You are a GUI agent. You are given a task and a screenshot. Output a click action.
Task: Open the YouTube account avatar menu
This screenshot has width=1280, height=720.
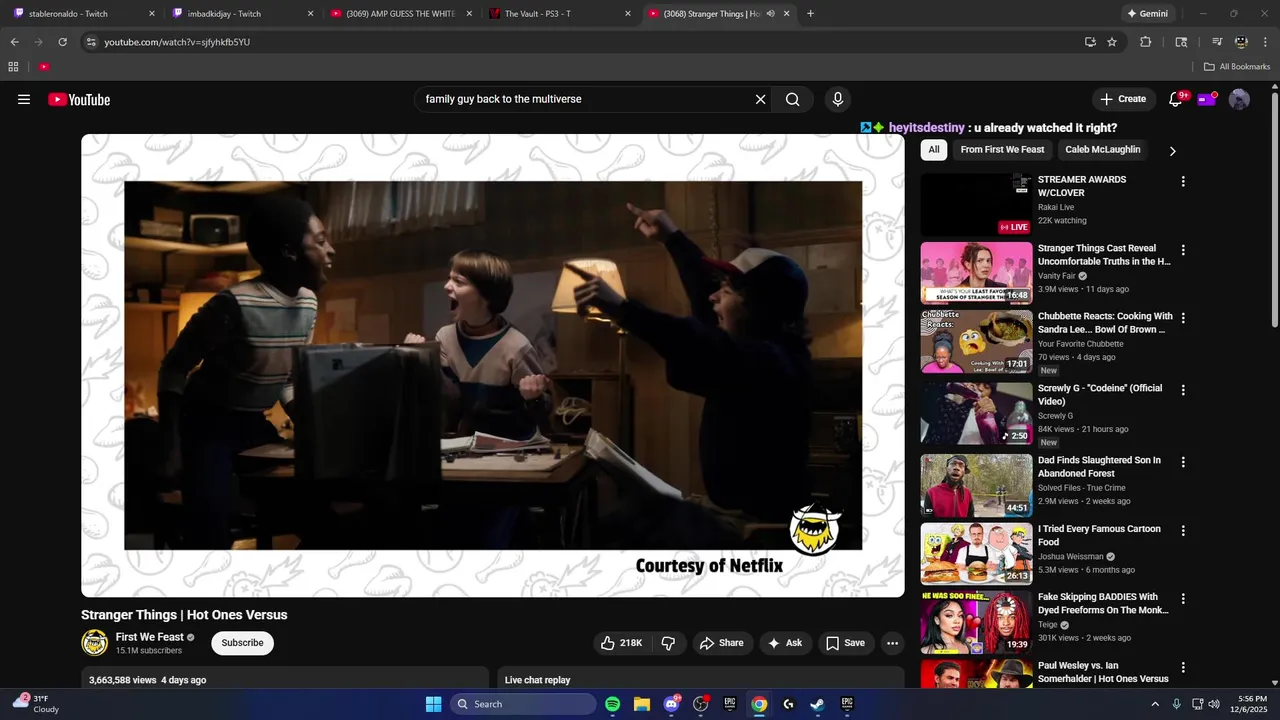pos(1239,99)
